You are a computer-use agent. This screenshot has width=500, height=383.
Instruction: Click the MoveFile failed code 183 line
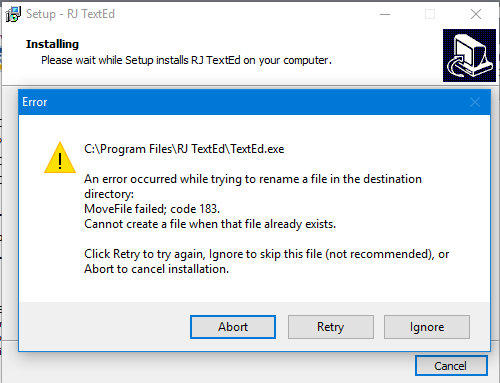tap(152, 209)
